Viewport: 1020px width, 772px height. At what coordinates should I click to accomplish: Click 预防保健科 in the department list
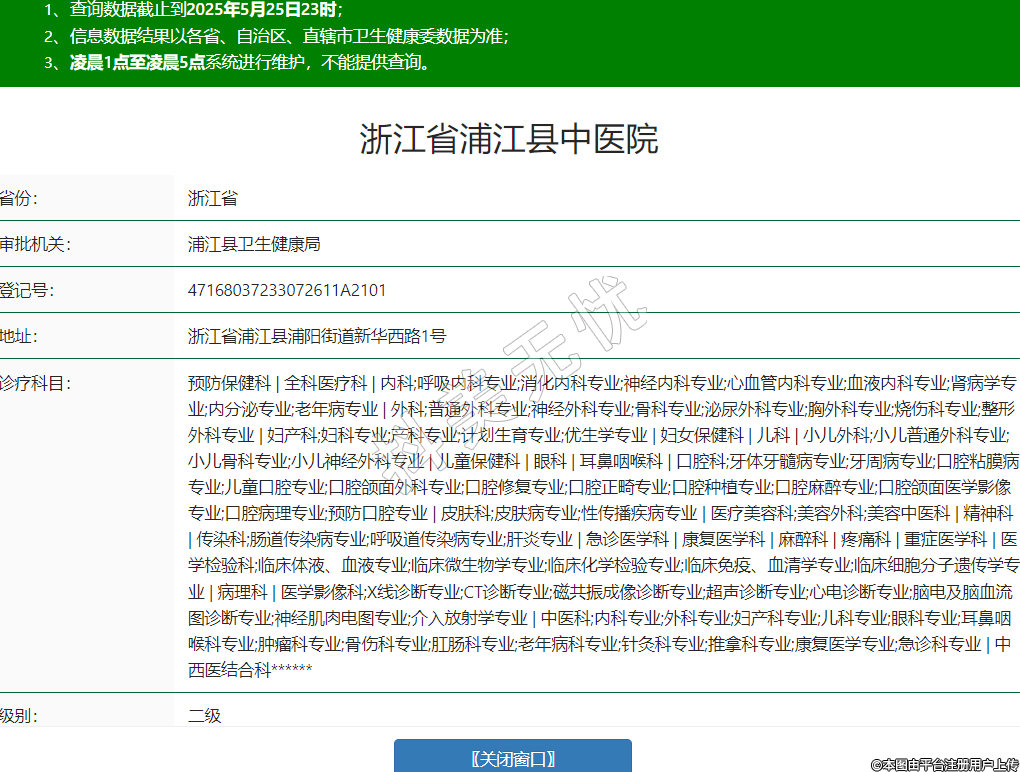[229, 383]
